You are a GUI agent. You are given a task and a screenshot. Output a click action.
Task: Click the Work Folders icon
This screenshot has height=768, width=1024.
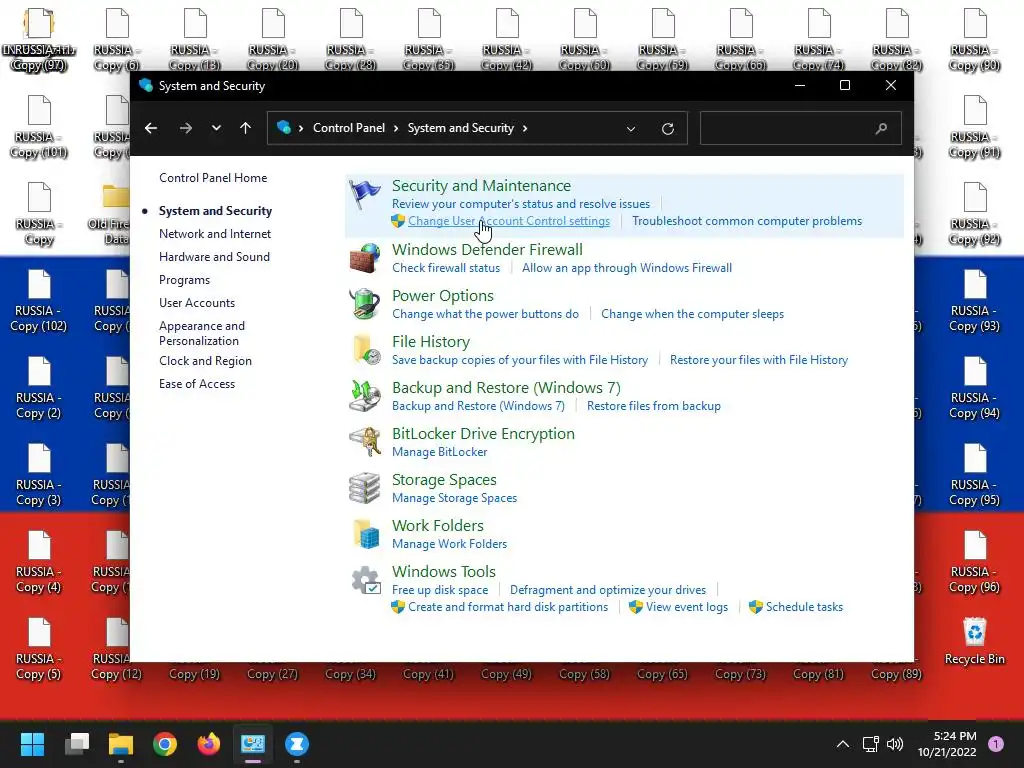pyautogui.click(x=364, y=534)
